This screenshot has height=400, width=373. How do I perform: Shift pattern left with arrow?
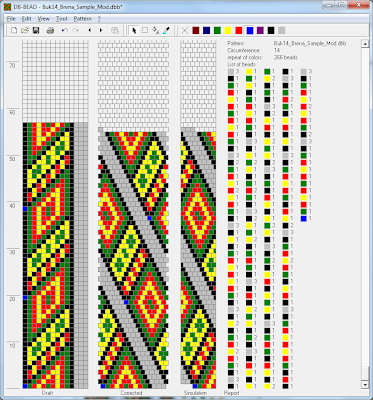click(89, 31)
